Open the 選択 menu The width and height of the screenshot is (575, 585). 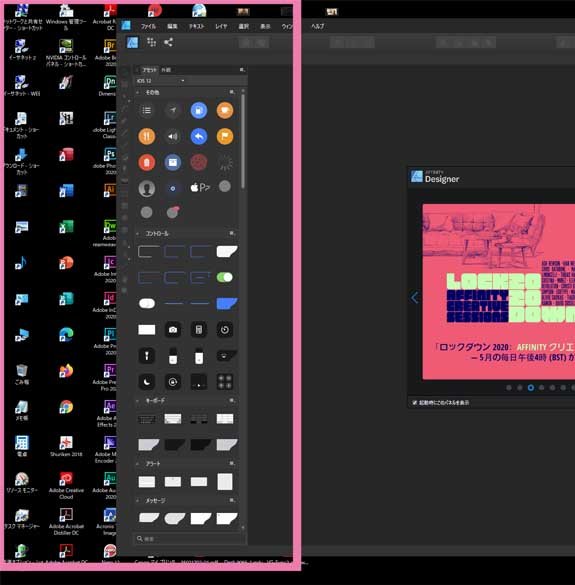click(244, 26)
